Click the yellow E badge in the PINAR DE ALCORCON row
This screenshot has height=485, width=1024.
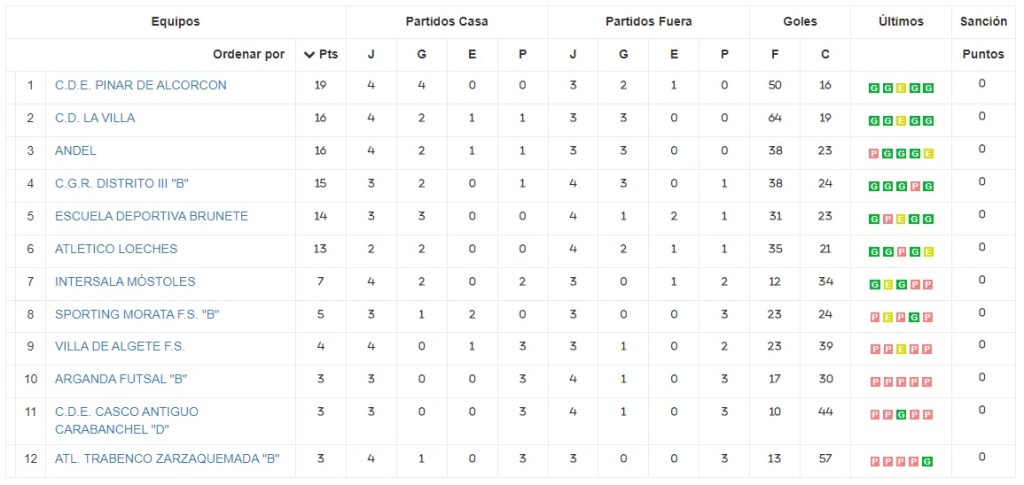click(x=901, y=88)
